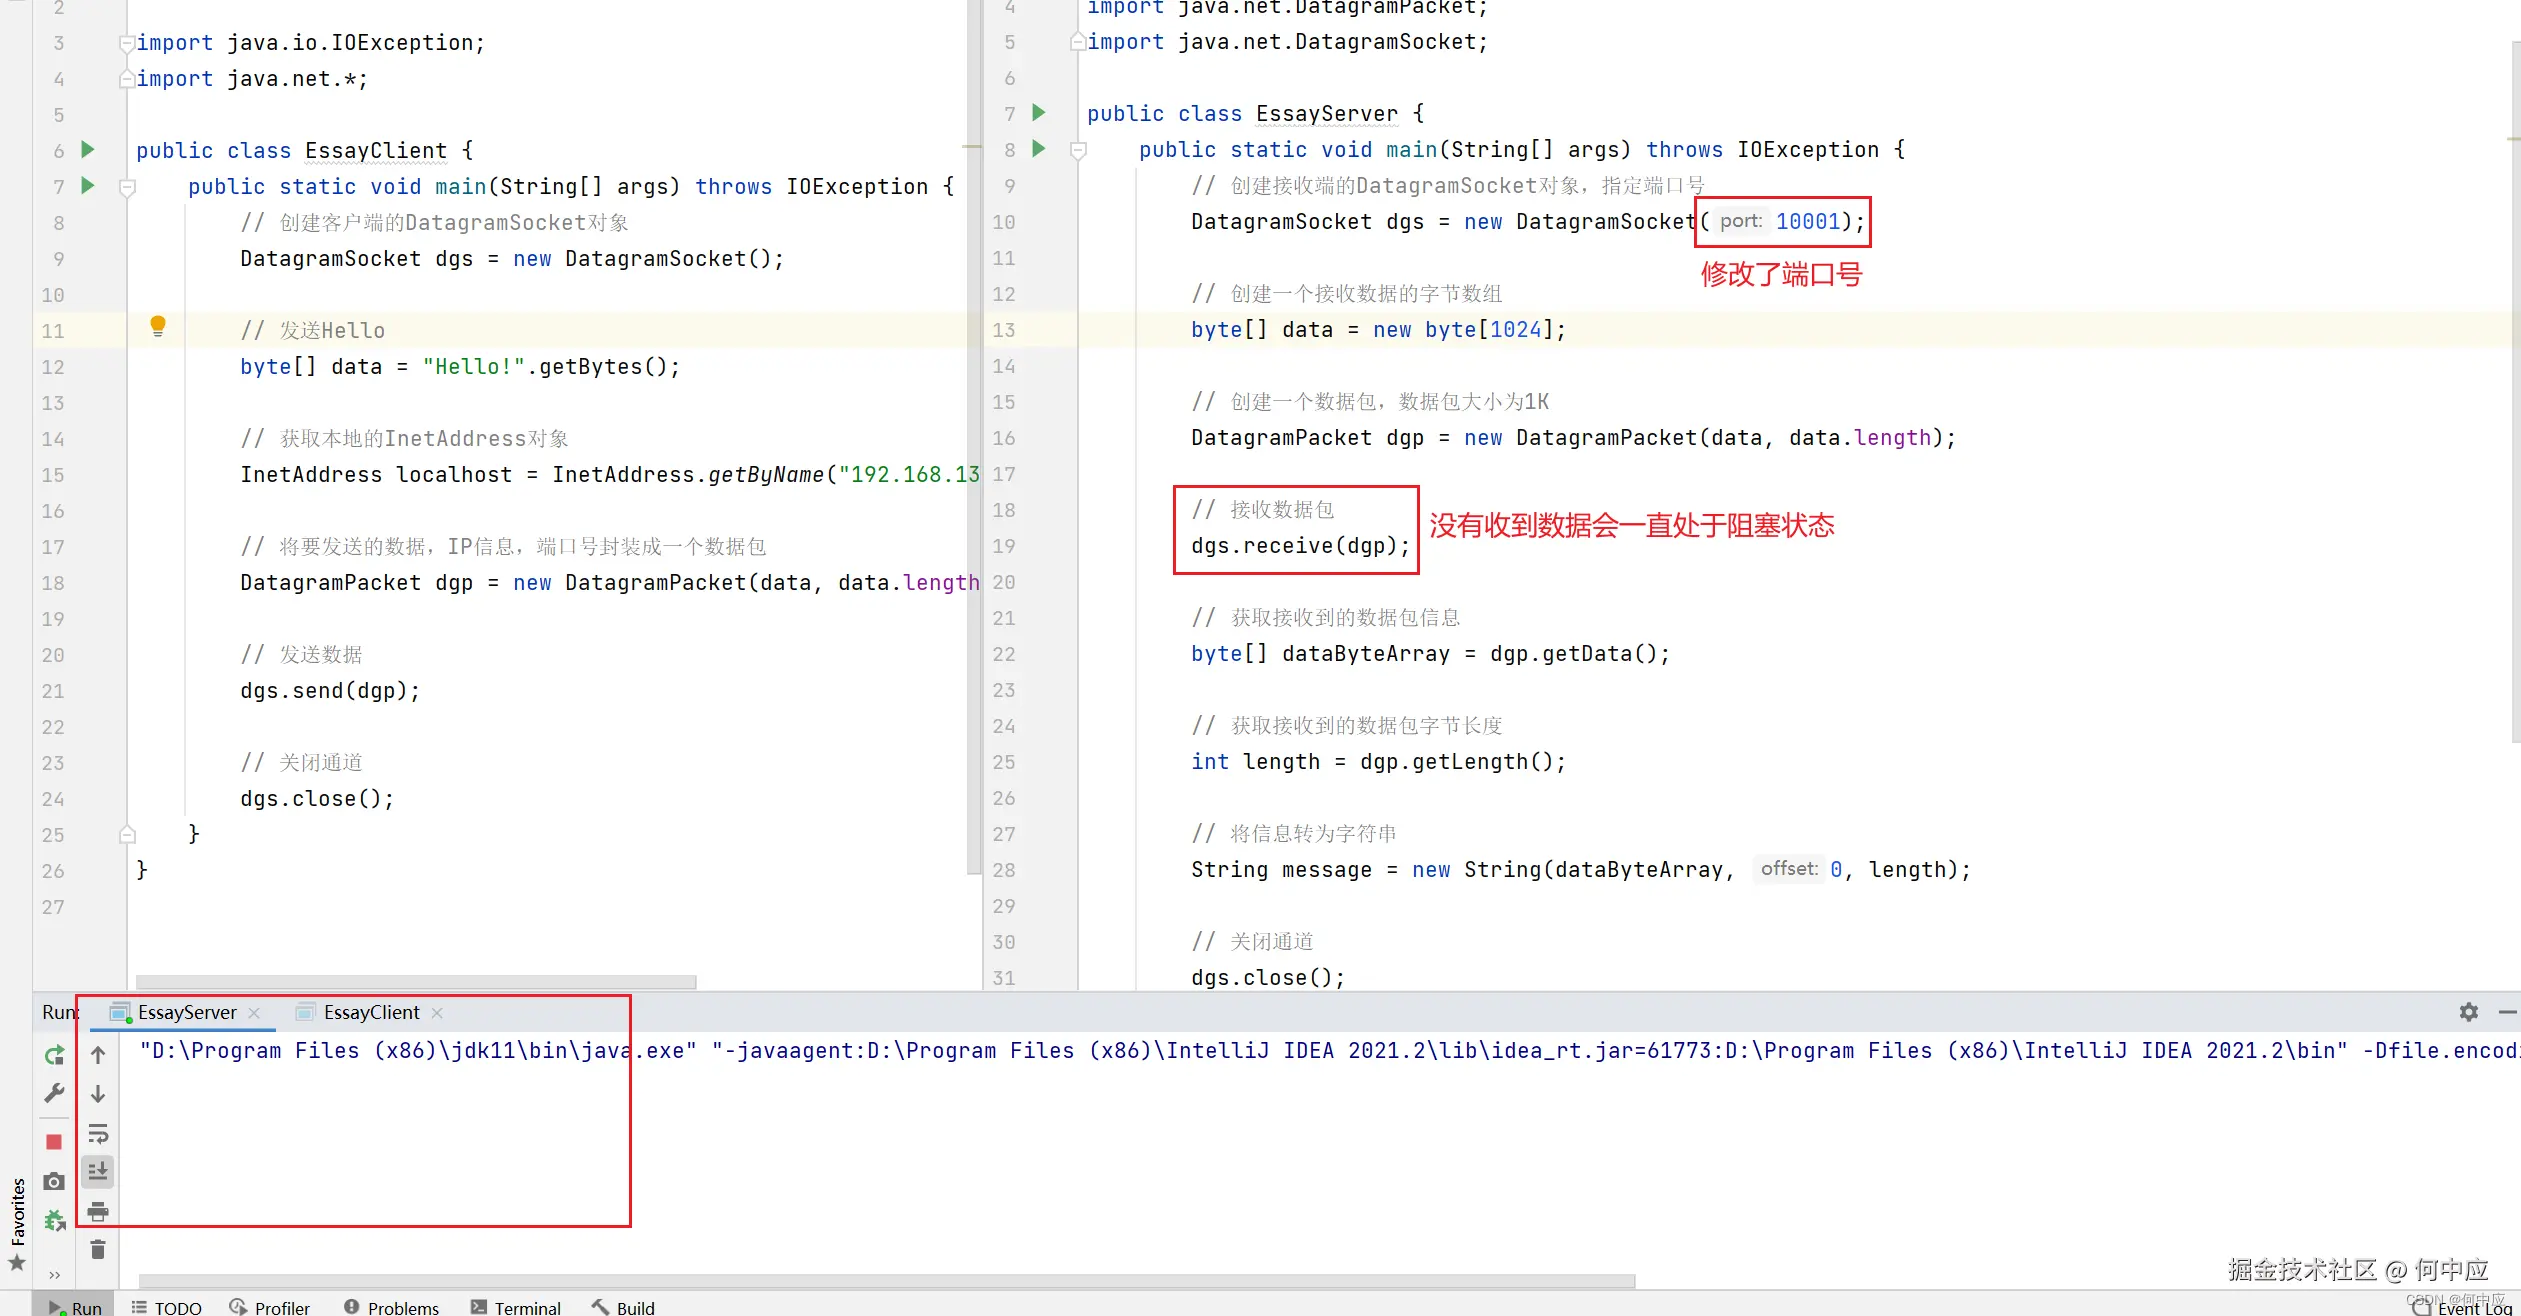
Task: Collapse imports fold marker in EssayServer
Action: [1077, 42]
